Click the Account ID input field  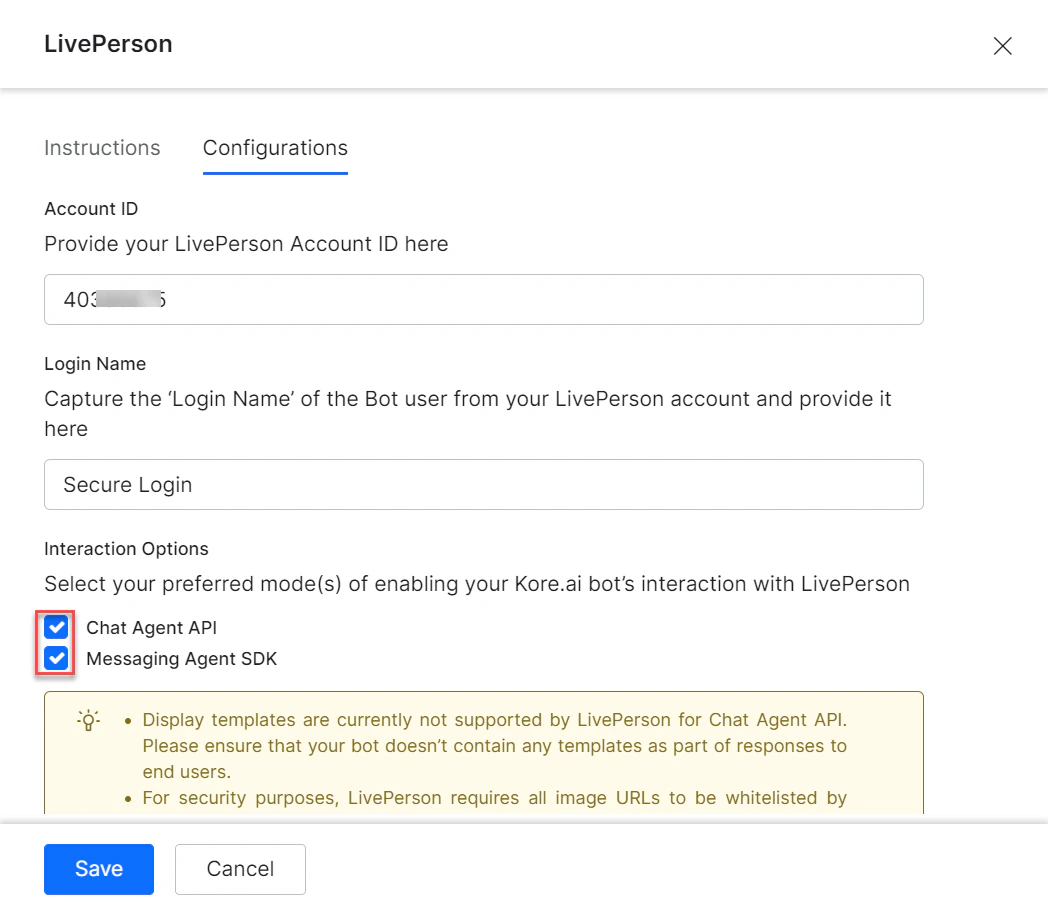pyautogui.click(x=484, y=299)
